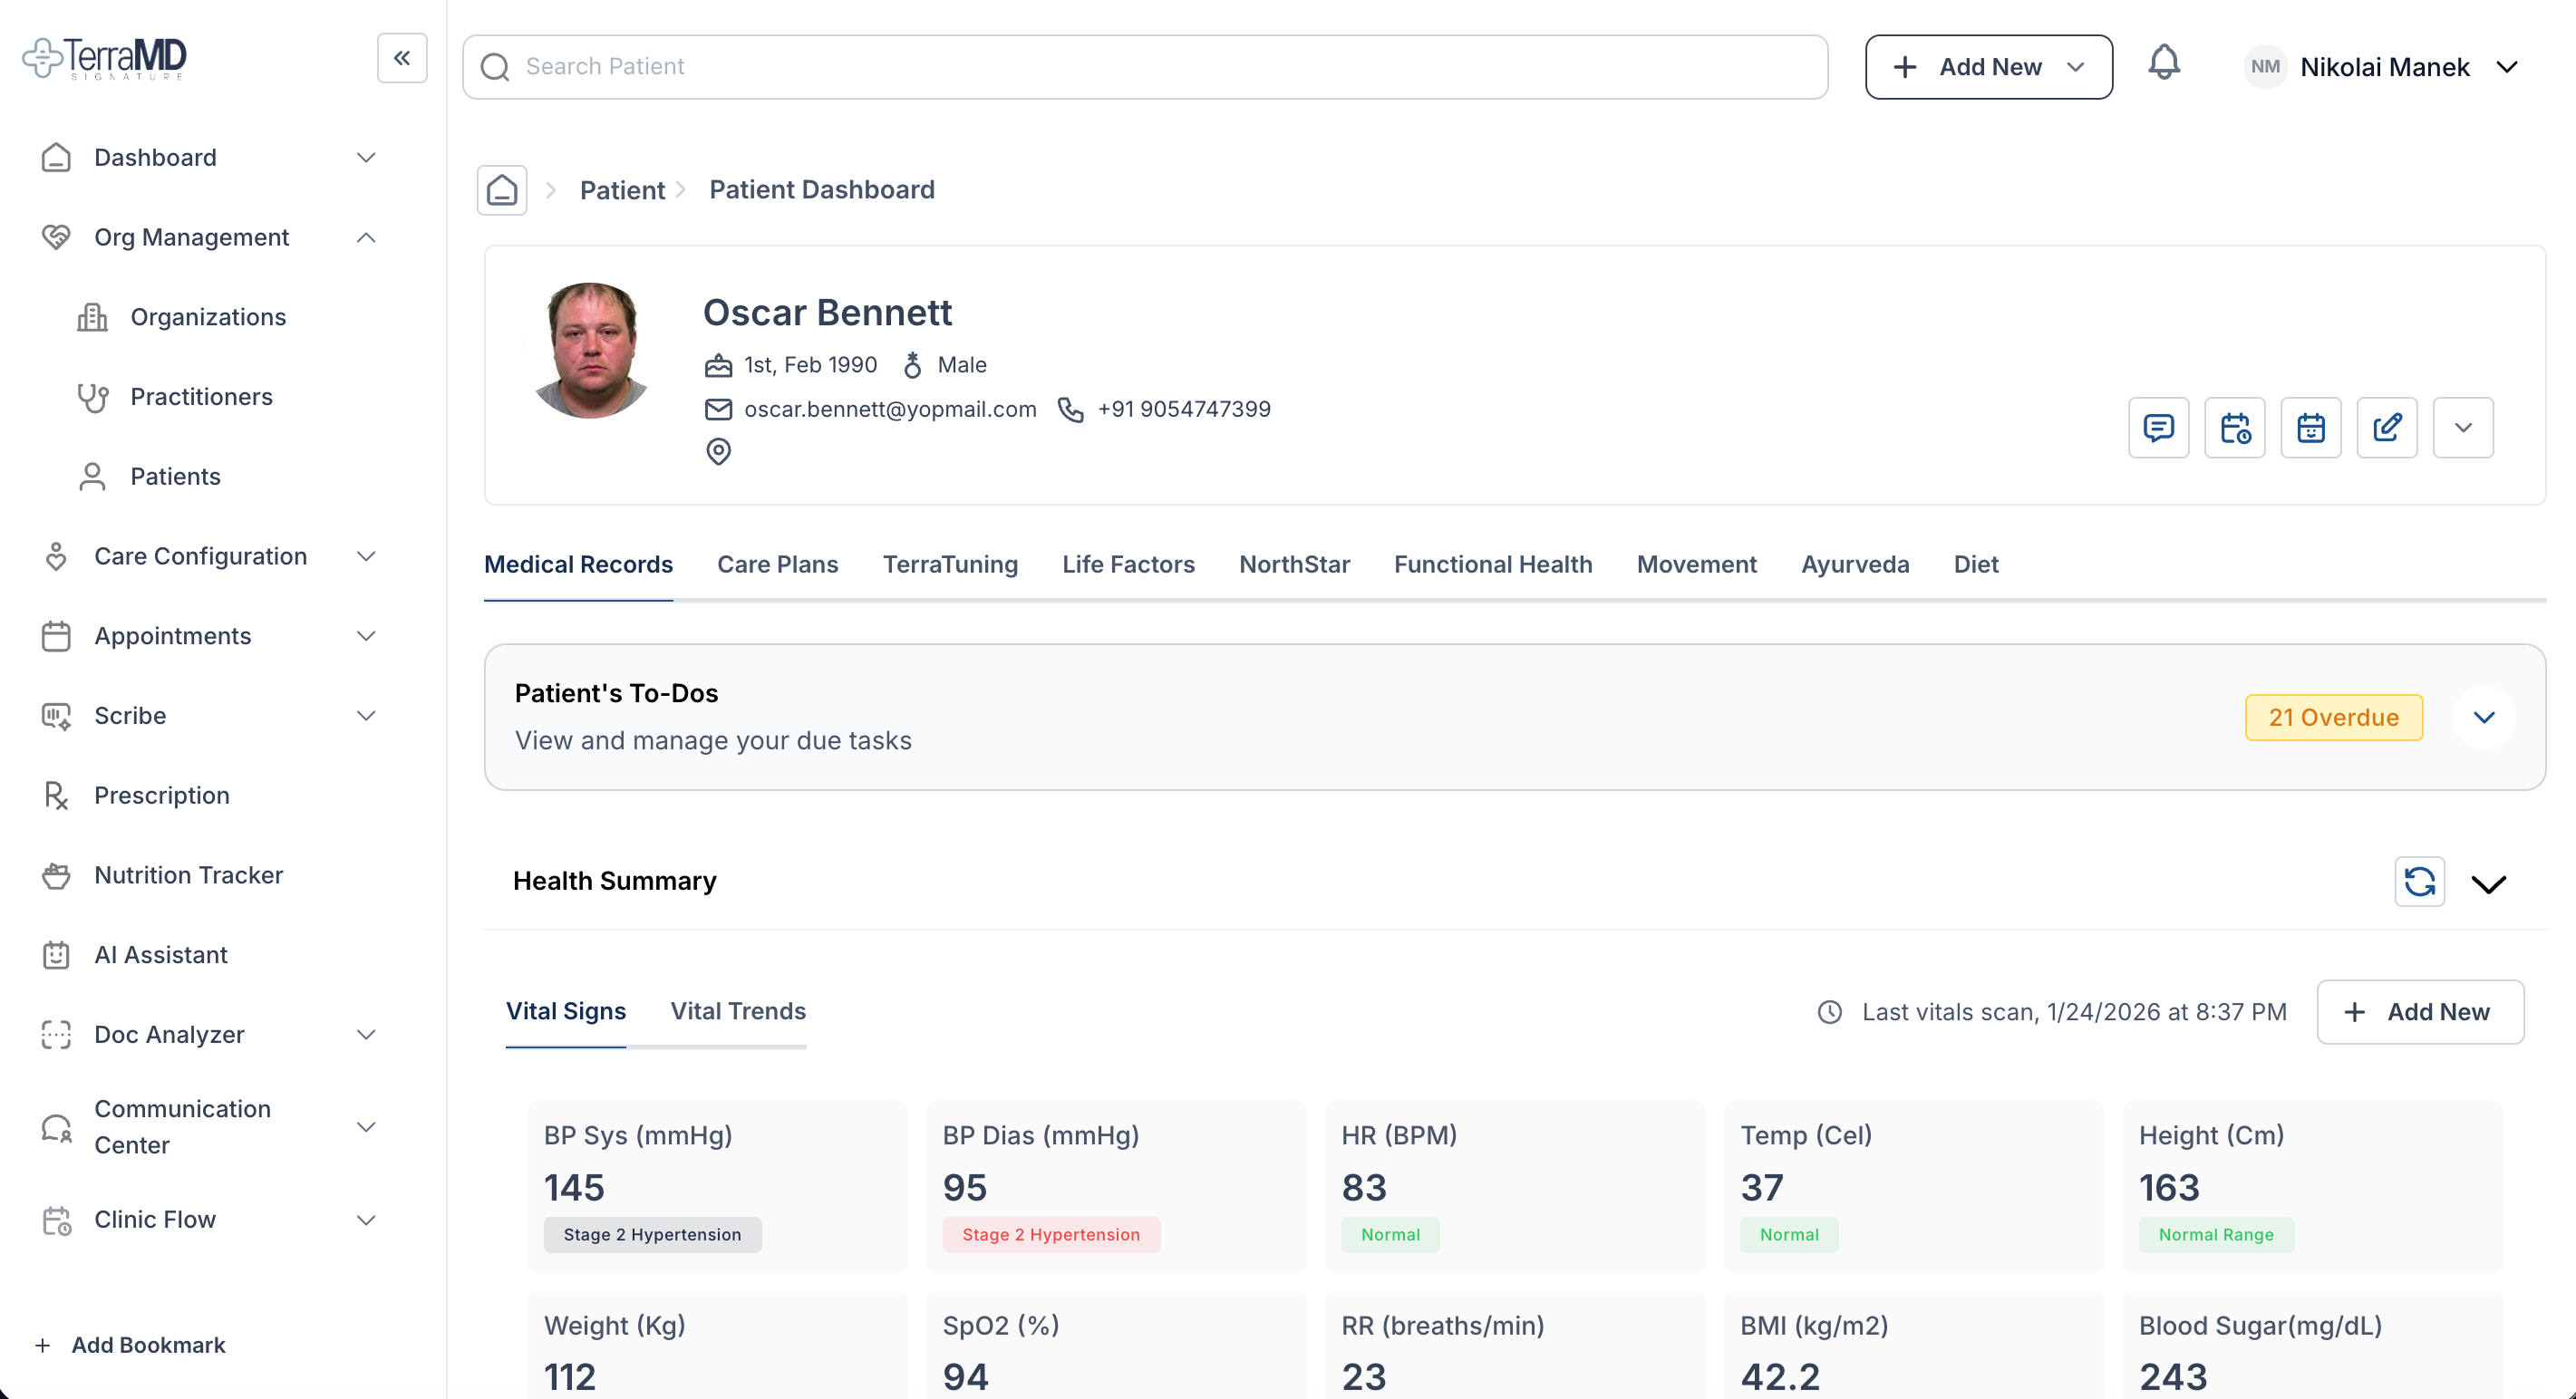Click the patient calendar schedule icon

(2310, 428)
